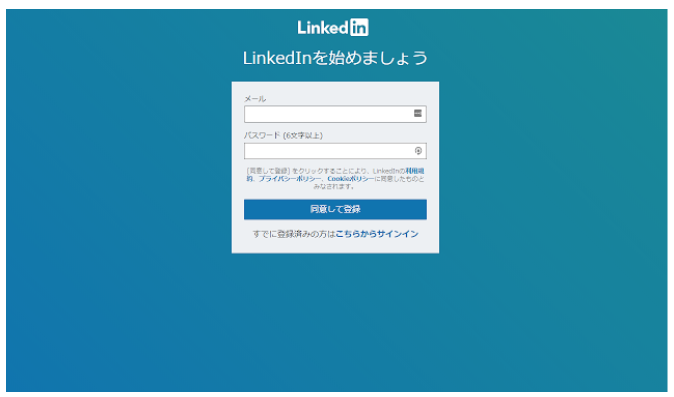This screenshot has height=397, width=674.
Task: Click the white 'in' box of the logo
Action: (x=359, y=27)
